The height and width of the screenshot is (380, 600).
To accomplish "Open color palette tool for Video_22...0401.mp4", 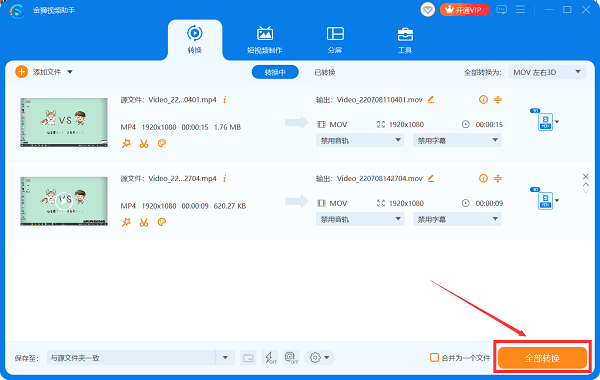I will 162,144.
